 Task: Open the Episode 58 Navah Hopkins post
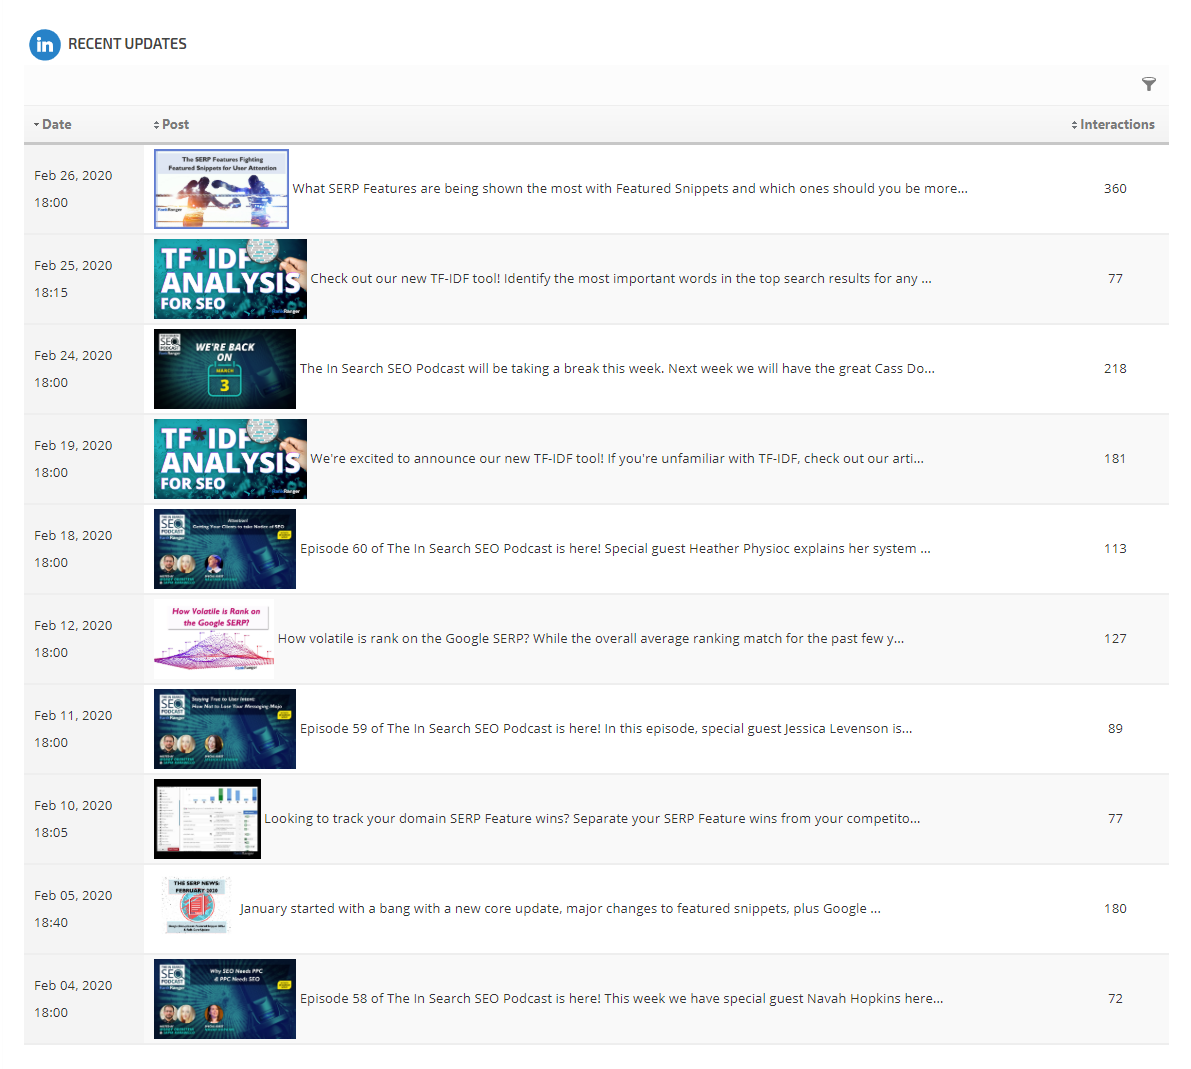pyautogui.click(x=621, y=999)
